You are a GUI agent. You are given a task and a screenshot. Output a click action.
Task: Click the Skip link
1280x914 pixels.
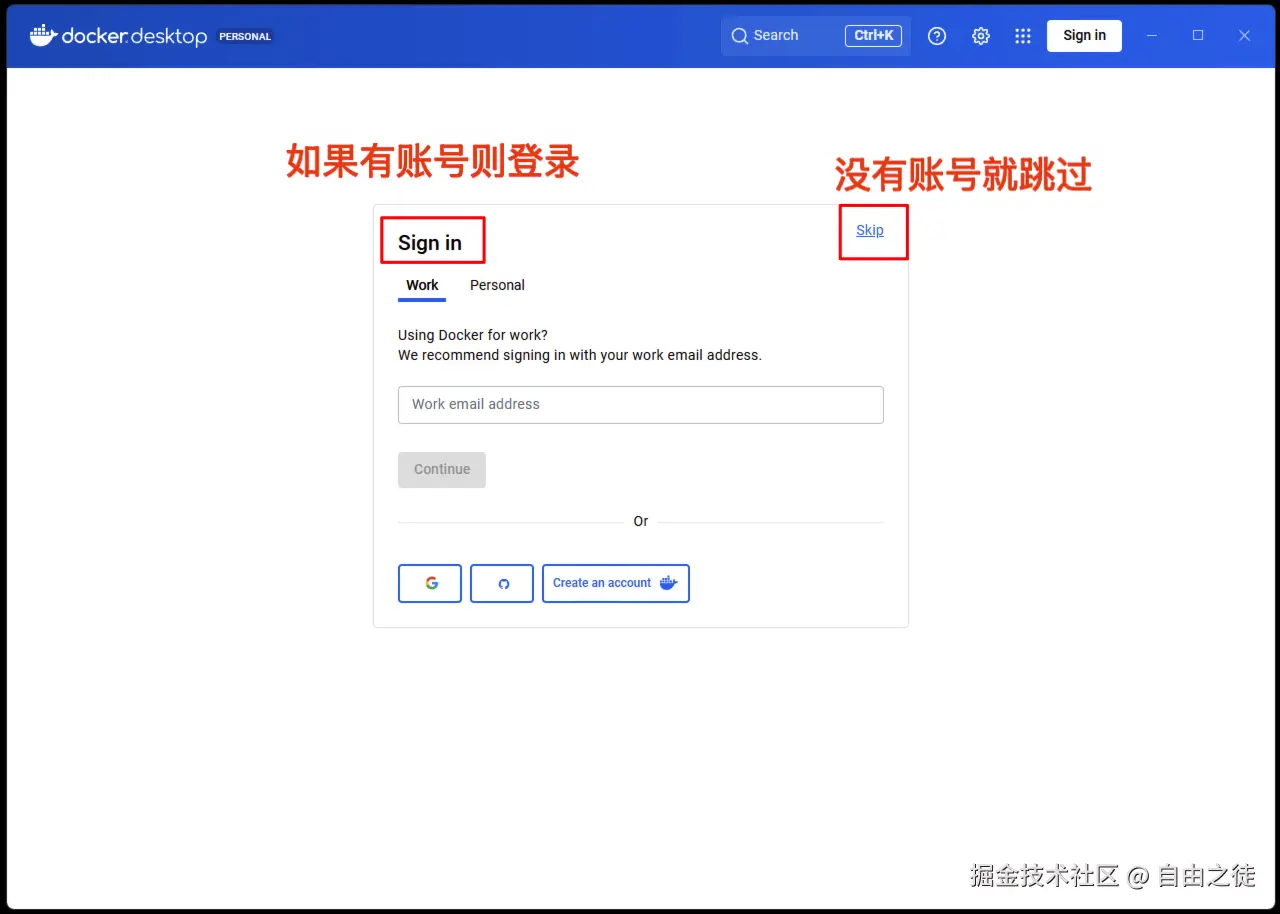coord(870,230)
